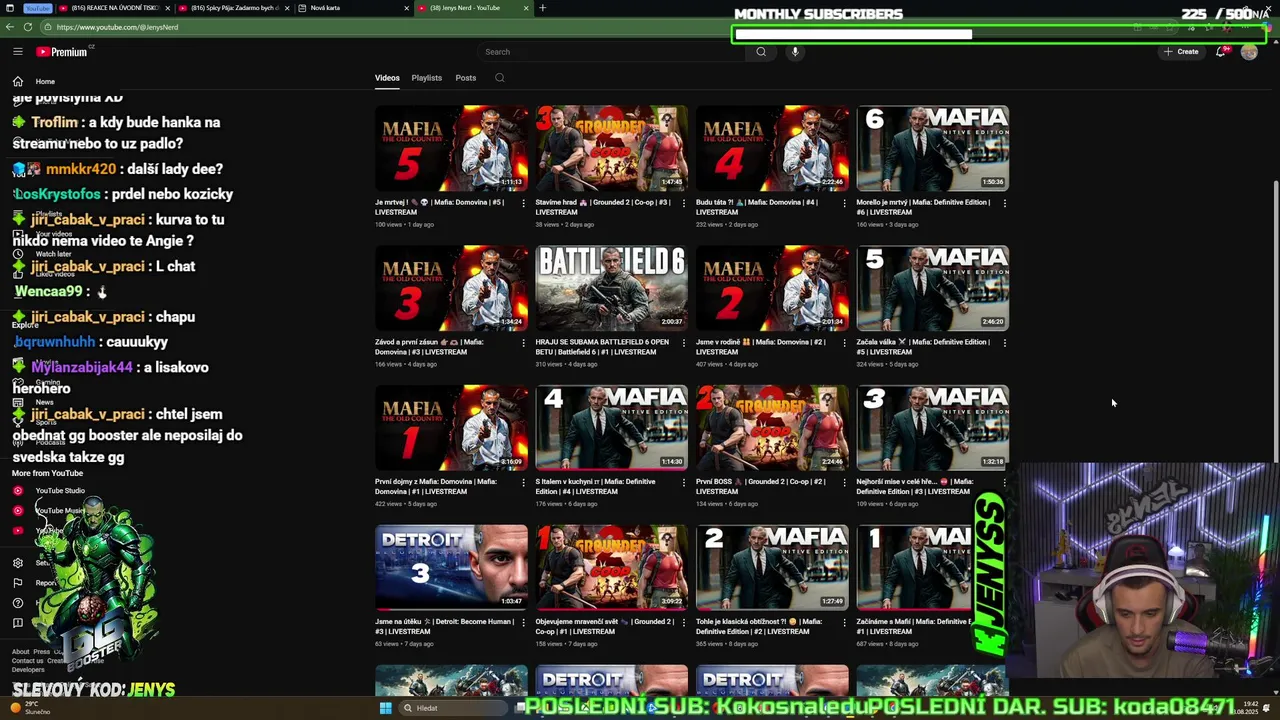This screenshot has height=720, width=1280.
Task: Click the Hledat taskbar search box
Action: [x=455, y=708]
